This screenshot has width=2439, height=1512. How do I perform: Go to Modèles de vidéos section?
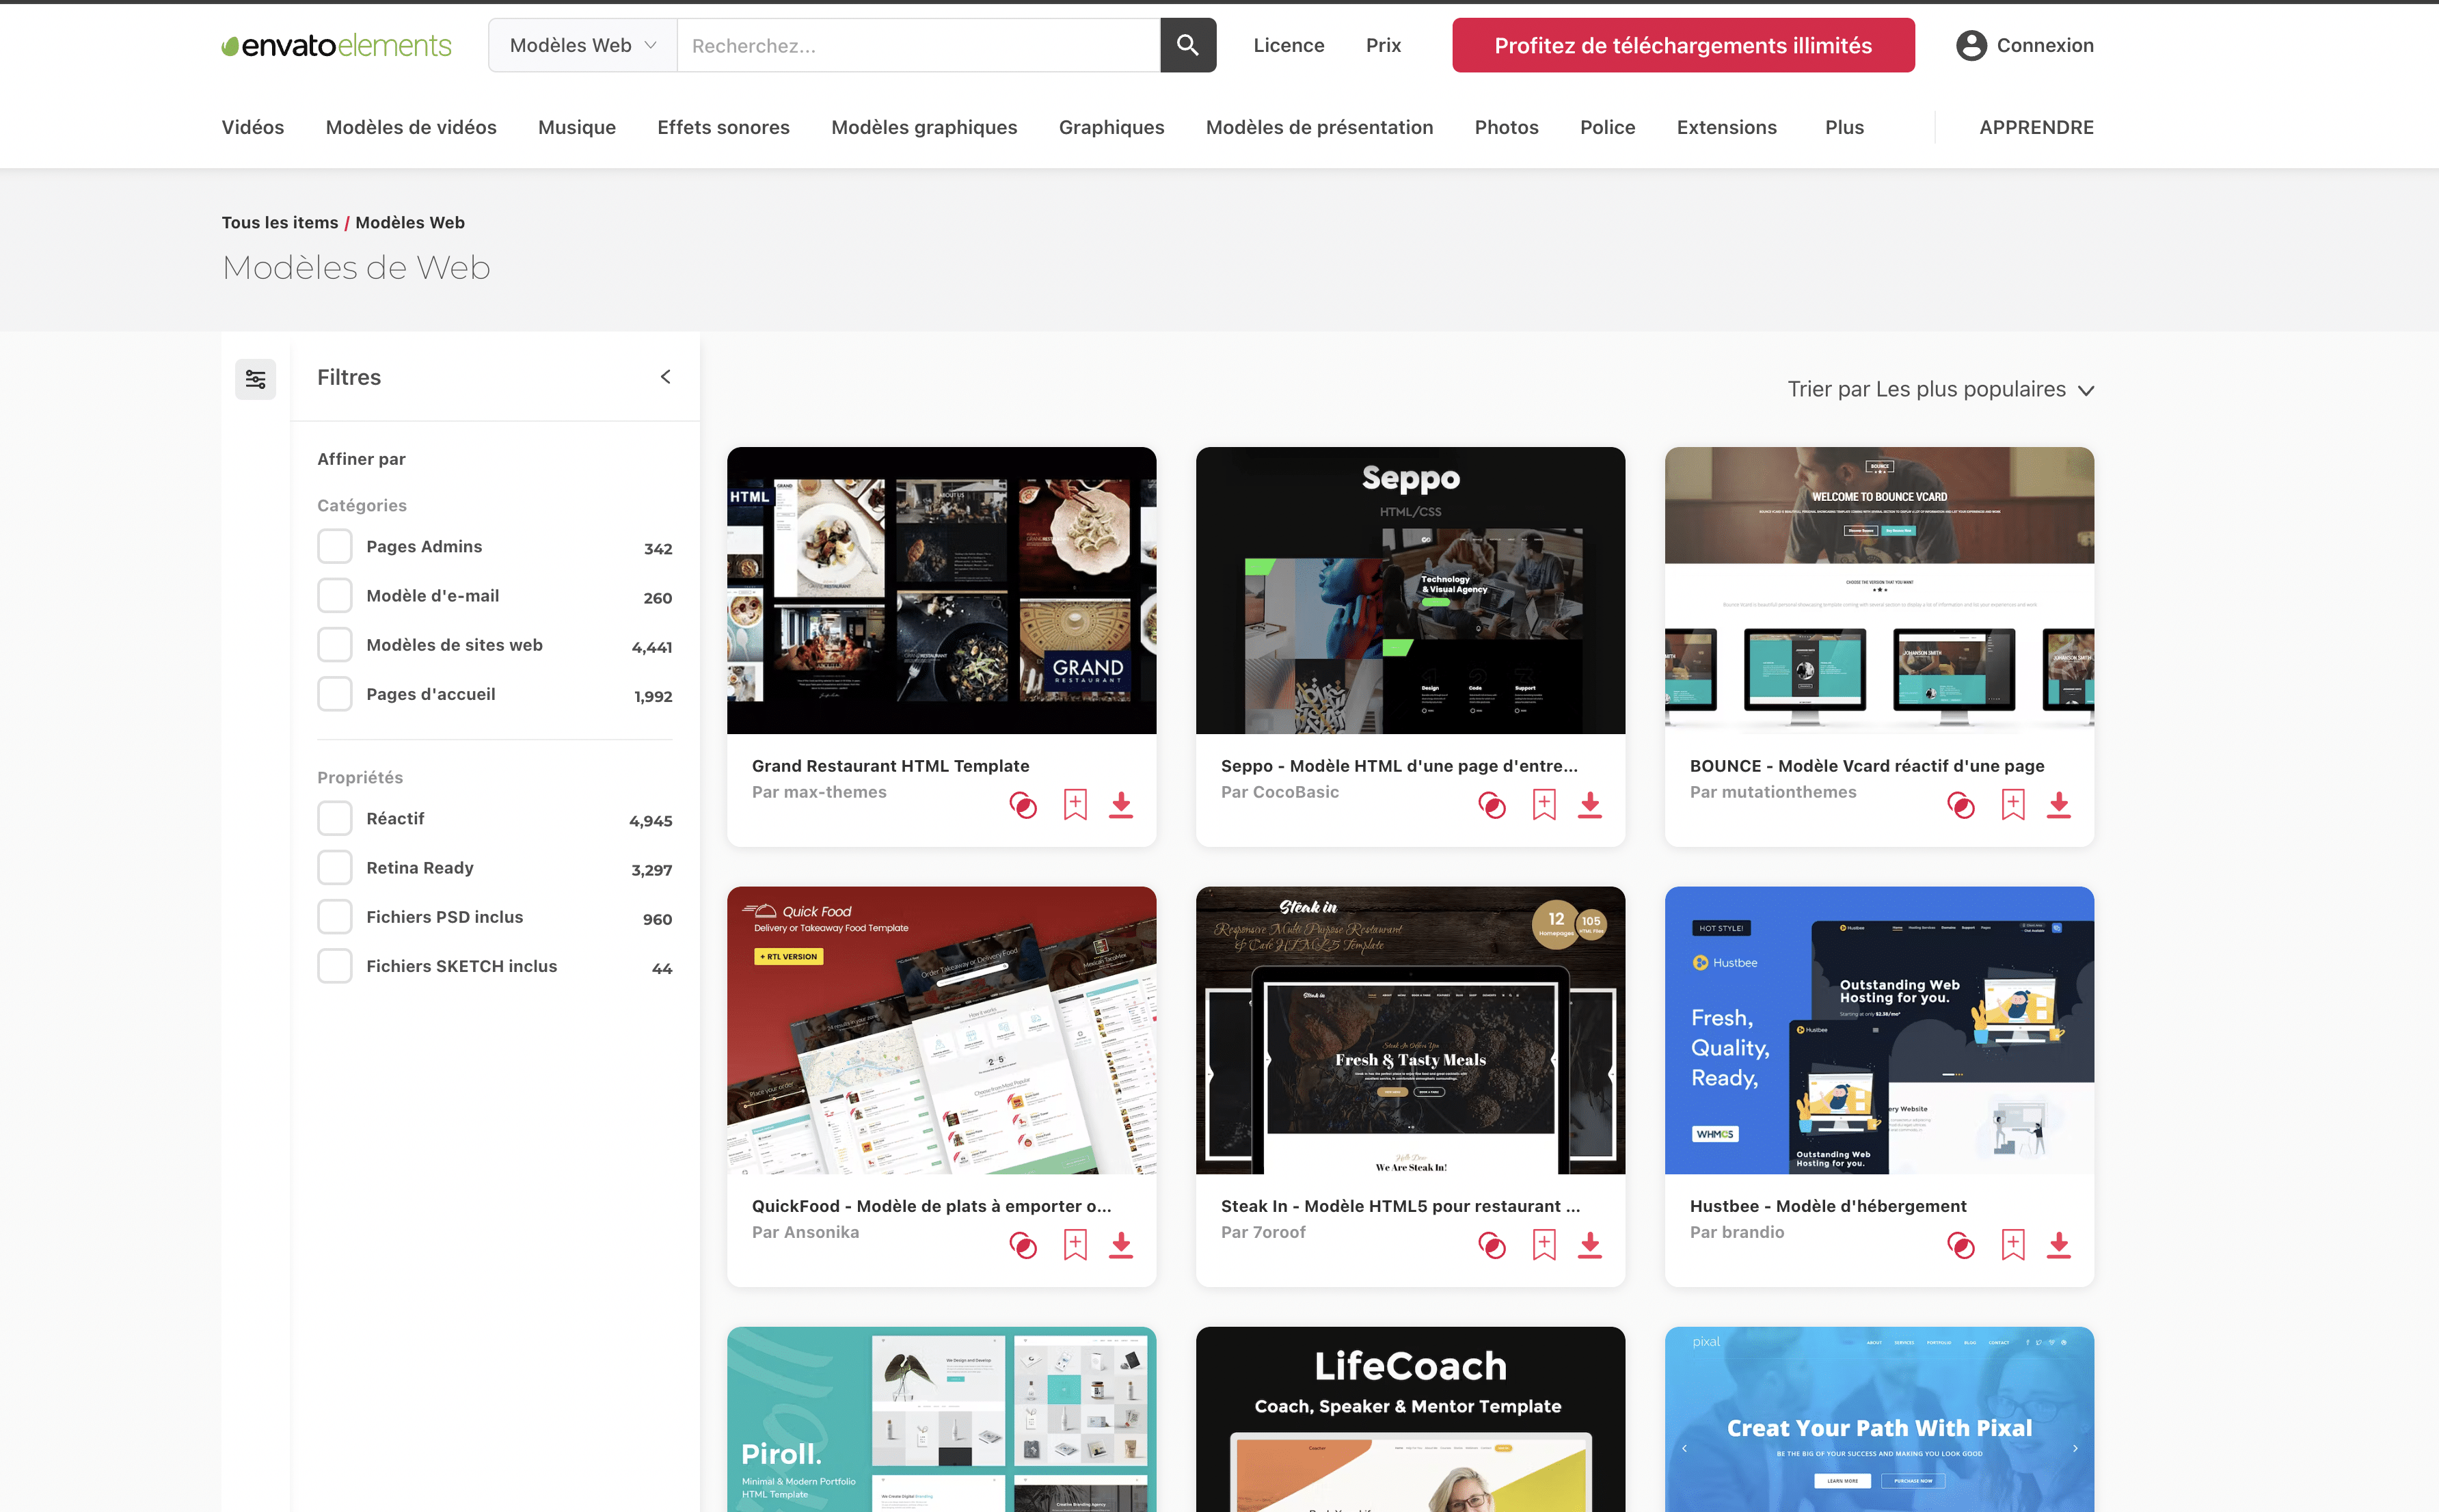(x=411, y=127)
